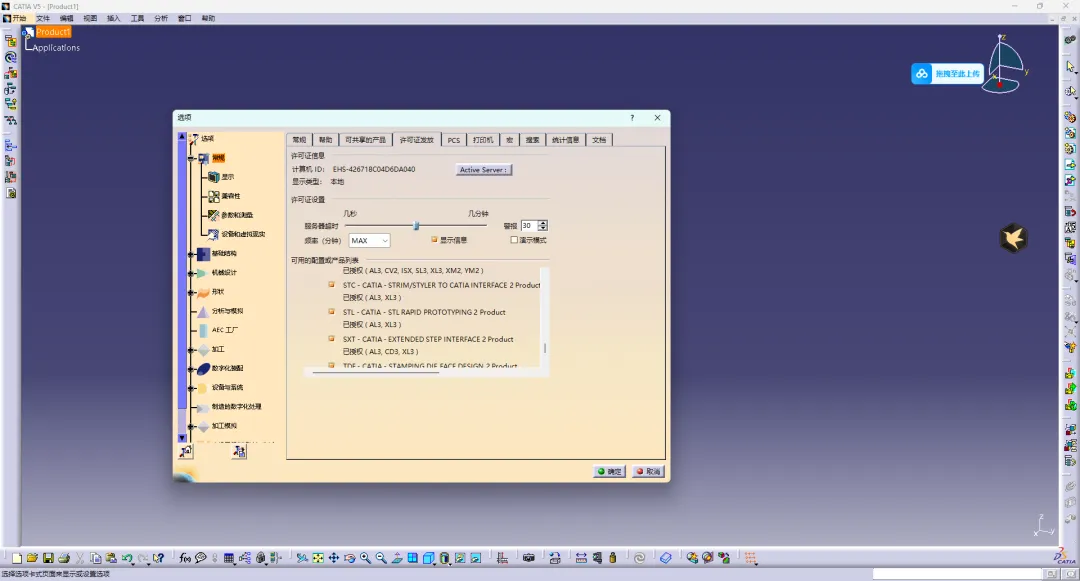Select the Rotate view tool
The width and height of the screenshot is (1080, 581).
click(x=349, y=558)
